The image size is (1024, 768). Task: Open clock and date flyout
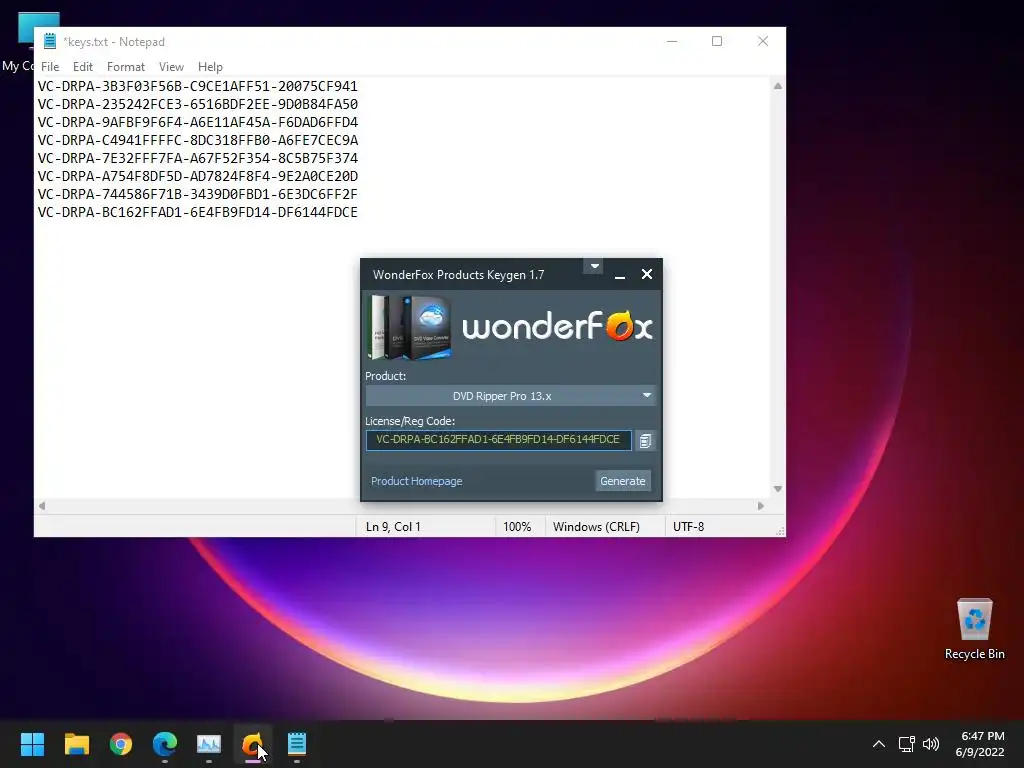[x=980, y=744]
